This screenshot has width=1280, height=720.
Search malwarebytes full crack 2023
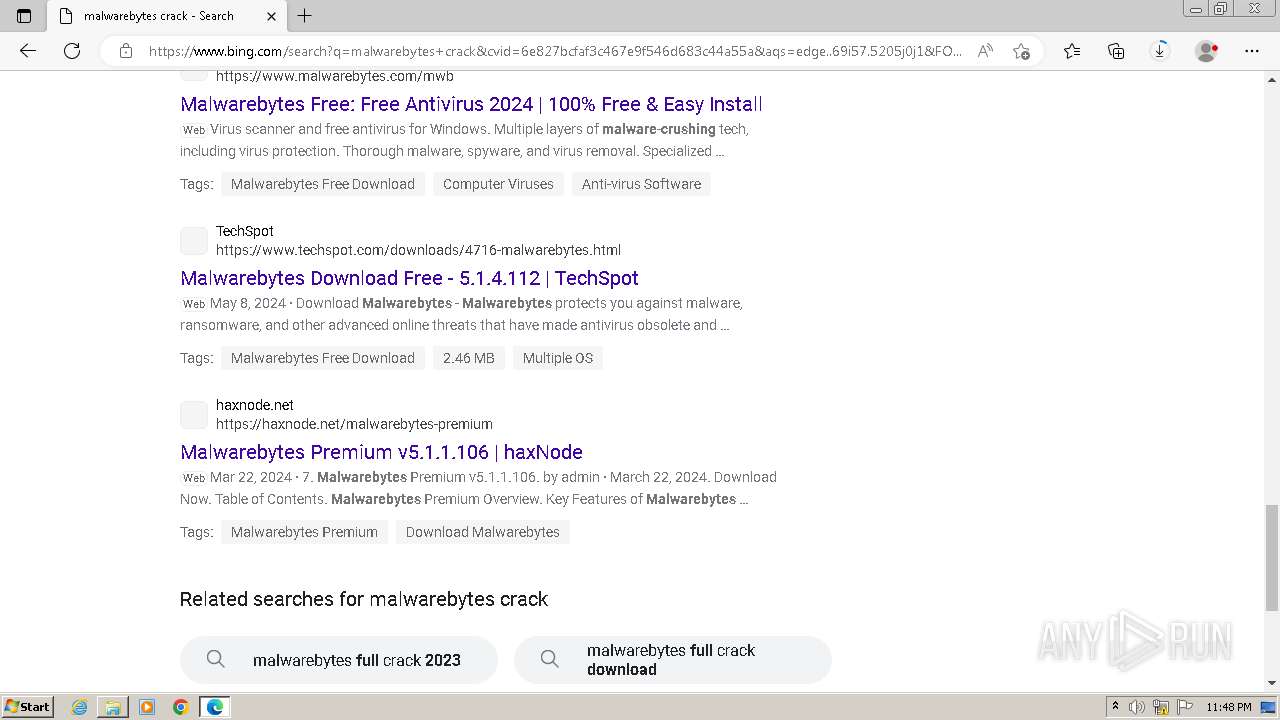[339, 660]
